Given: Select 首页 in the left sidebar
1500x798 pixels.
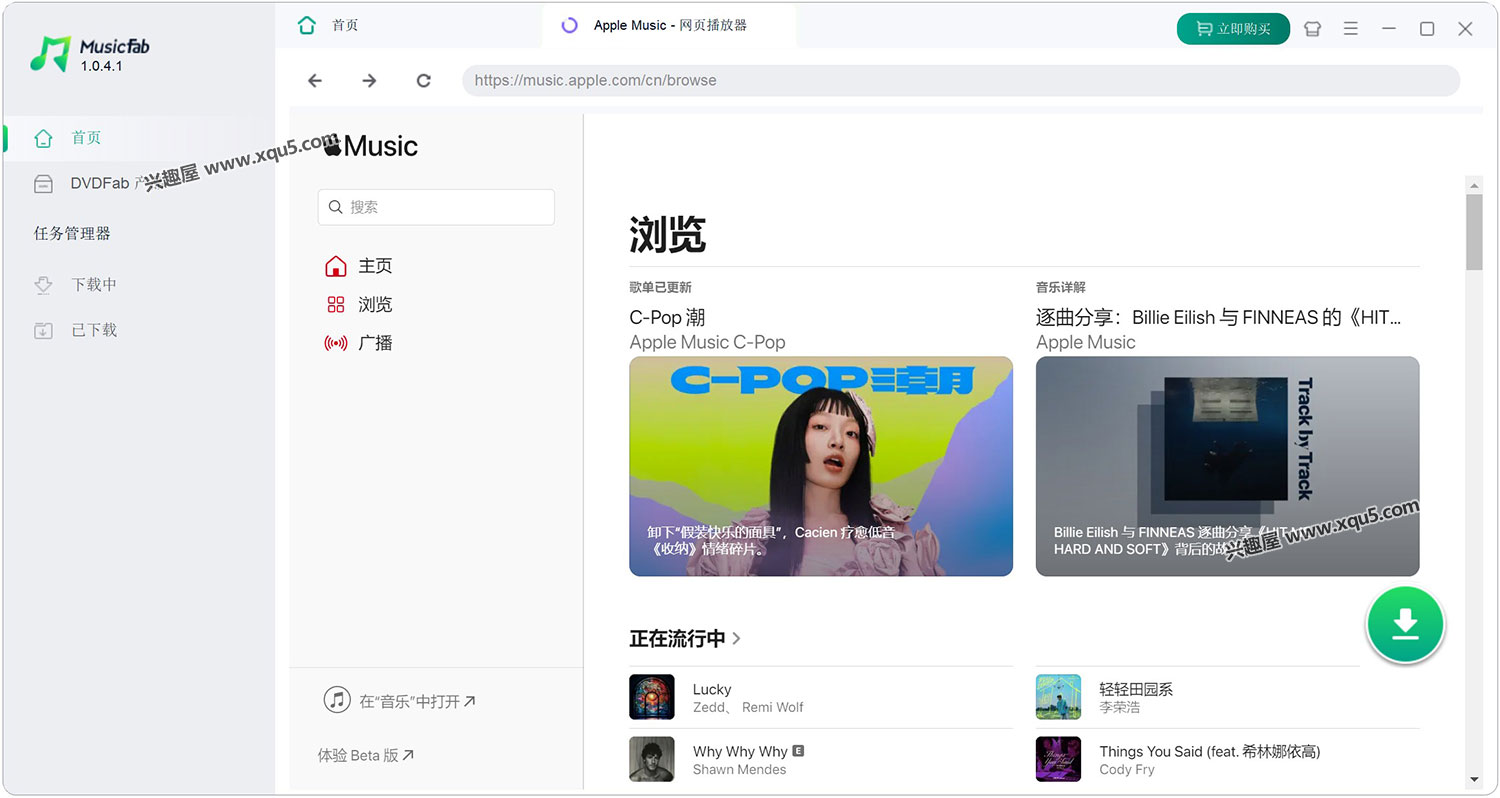Looking at the screenshot, I should (137, 138).
